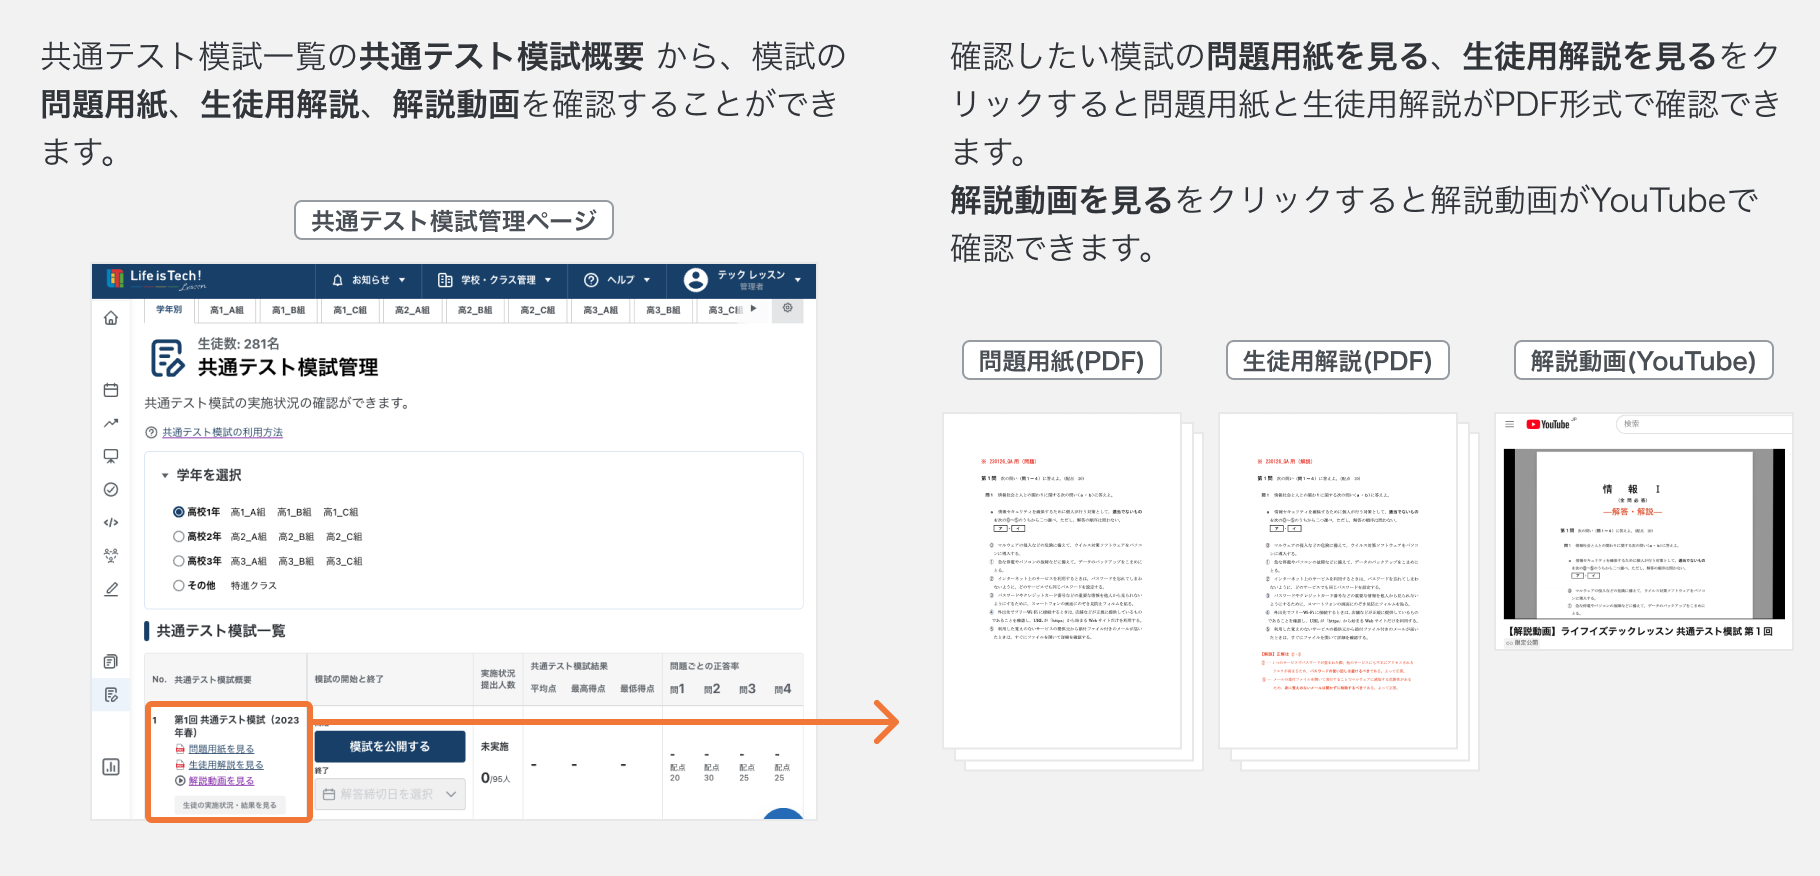Click the 模試を公開する button
Viewport: 1820px width, 876px height.
390,747
